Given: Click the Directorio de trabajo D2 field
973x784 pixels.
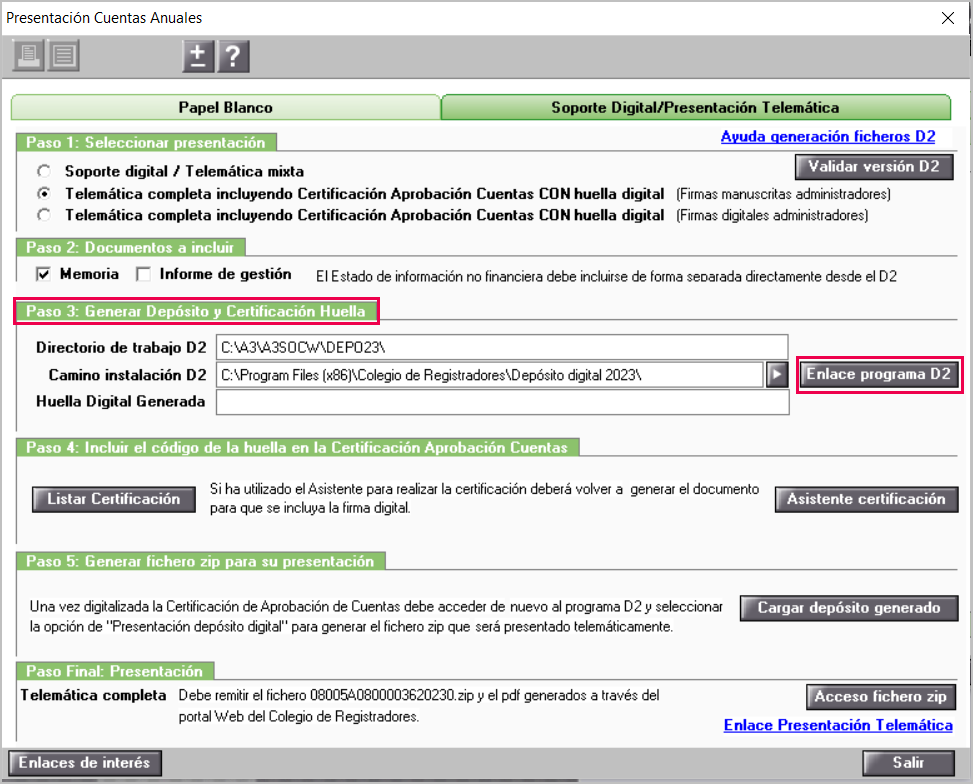Looking at the screenshot, I should point(502,348).
